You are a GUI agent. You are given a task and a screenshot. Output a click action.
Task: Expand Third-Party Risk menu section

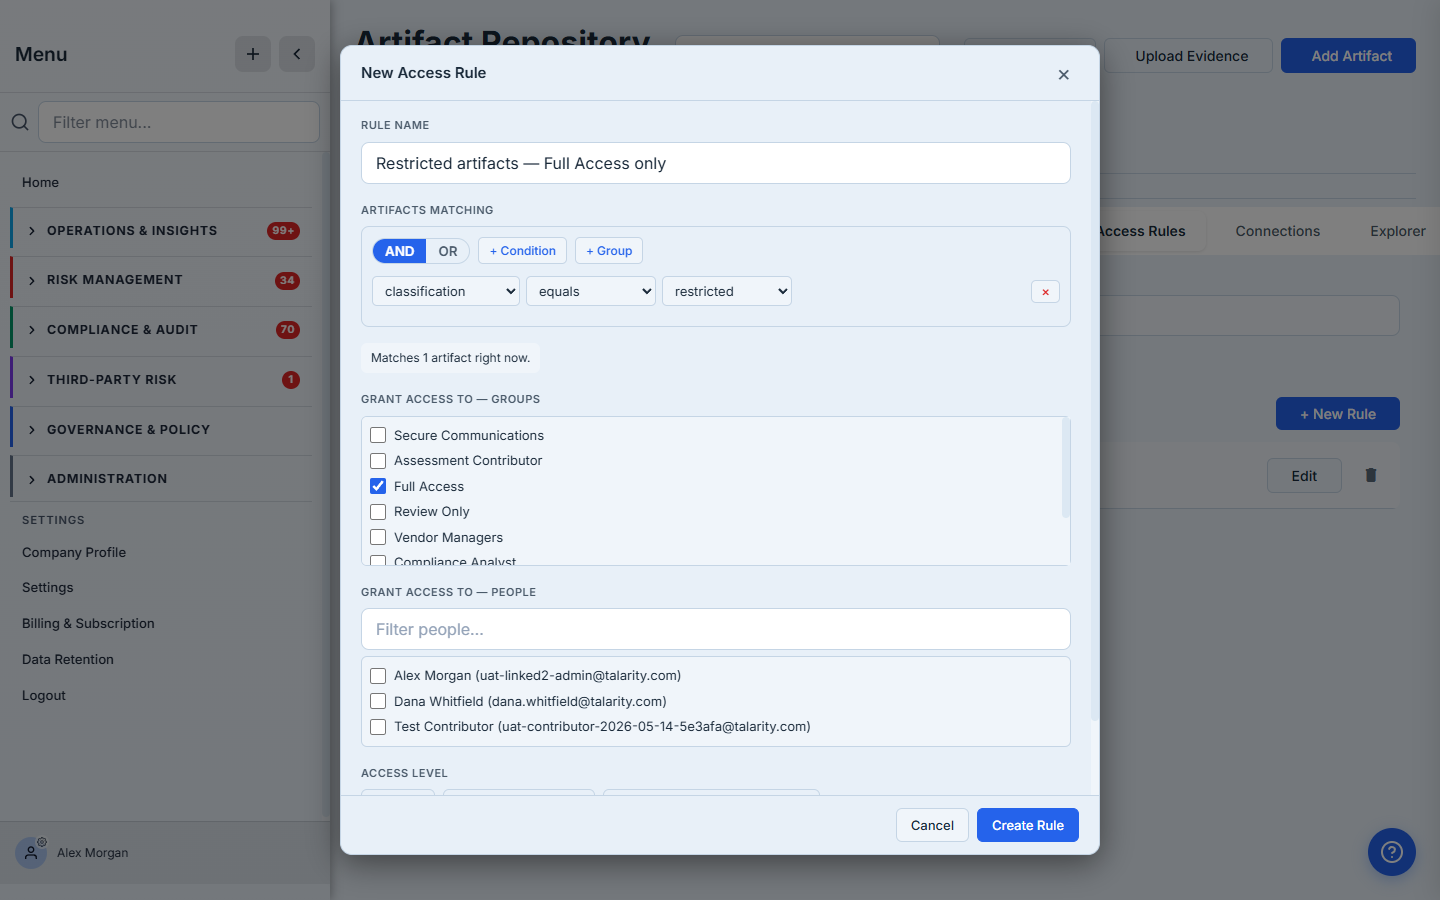pos(161,380)
